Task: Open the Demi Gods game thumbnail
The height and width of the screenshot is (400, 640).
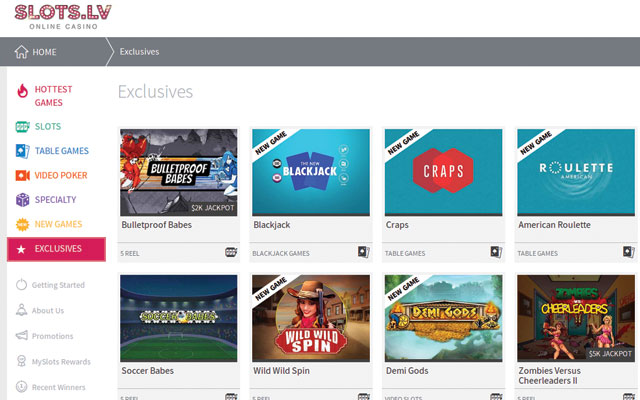Action: click(443, 318)
